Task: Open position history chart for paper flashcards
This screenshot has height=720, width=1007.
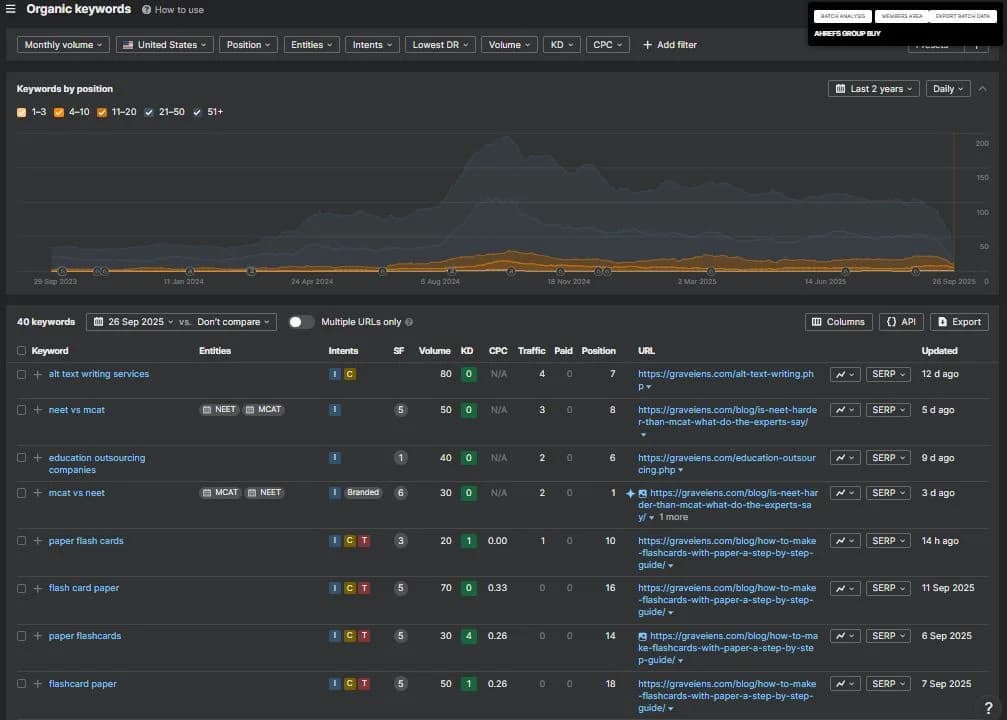Action: click(845, 636)
